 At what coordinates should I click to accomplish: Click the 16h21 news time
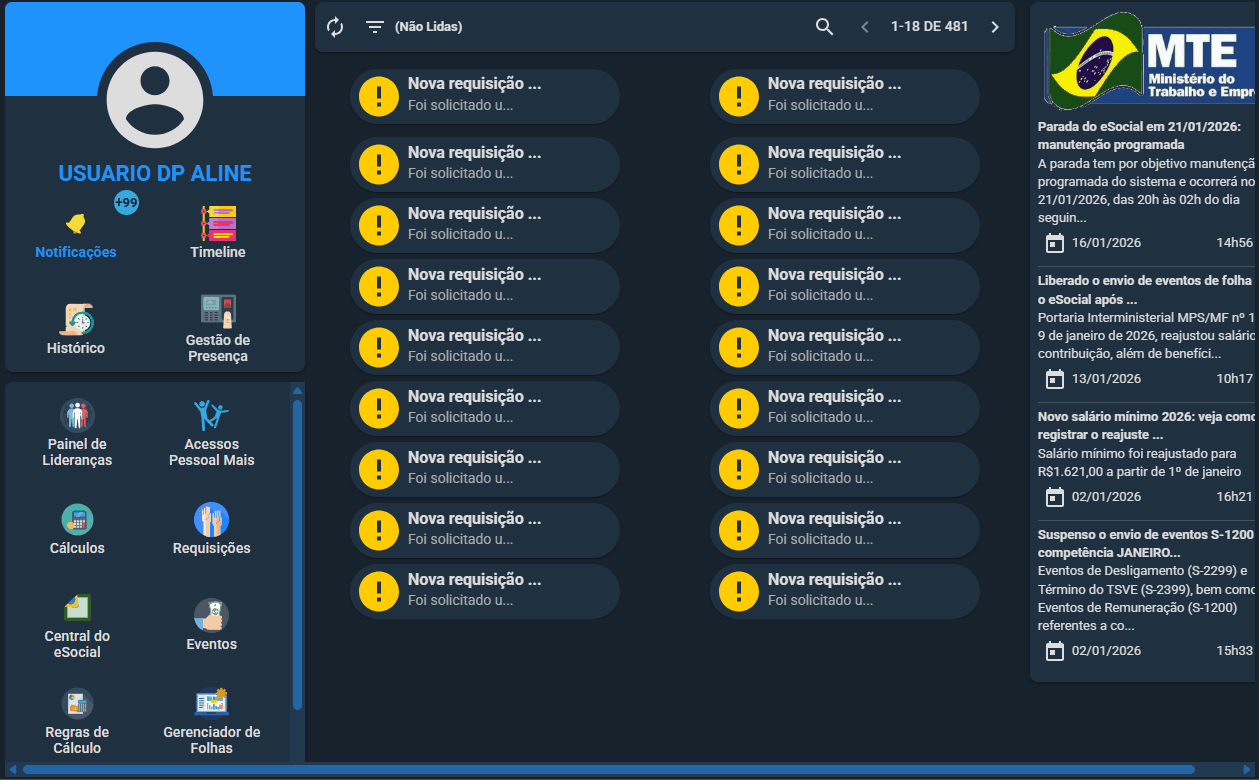click(x=1234, y=497)
